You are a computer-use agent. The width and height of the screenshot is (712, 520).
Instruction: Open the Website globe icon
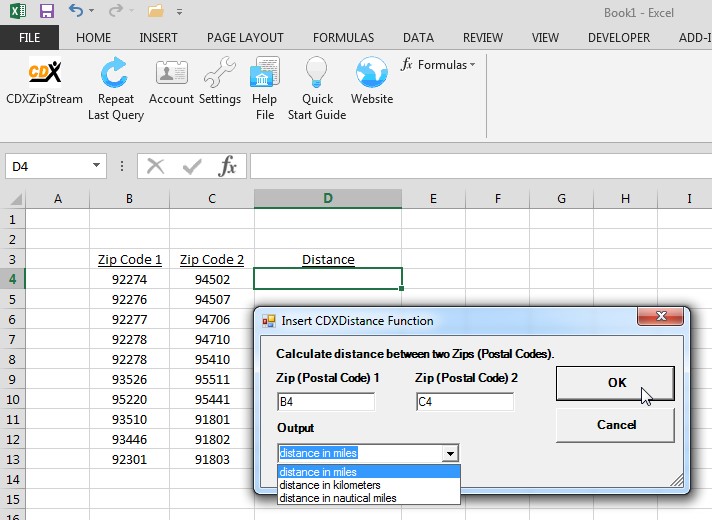click(x=371, y=72)
